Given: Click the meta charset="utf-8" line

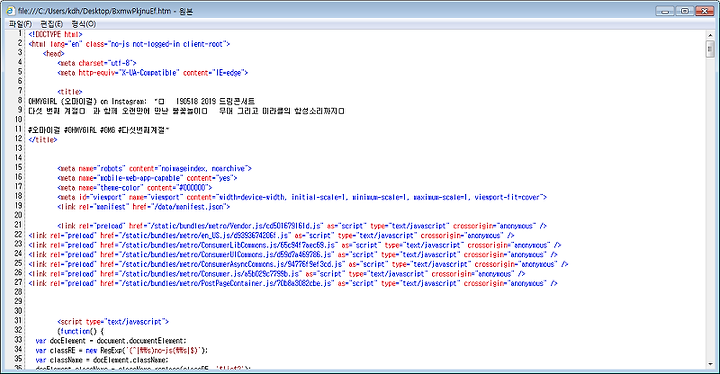Looking at the screenshot, I should [97, 63].
